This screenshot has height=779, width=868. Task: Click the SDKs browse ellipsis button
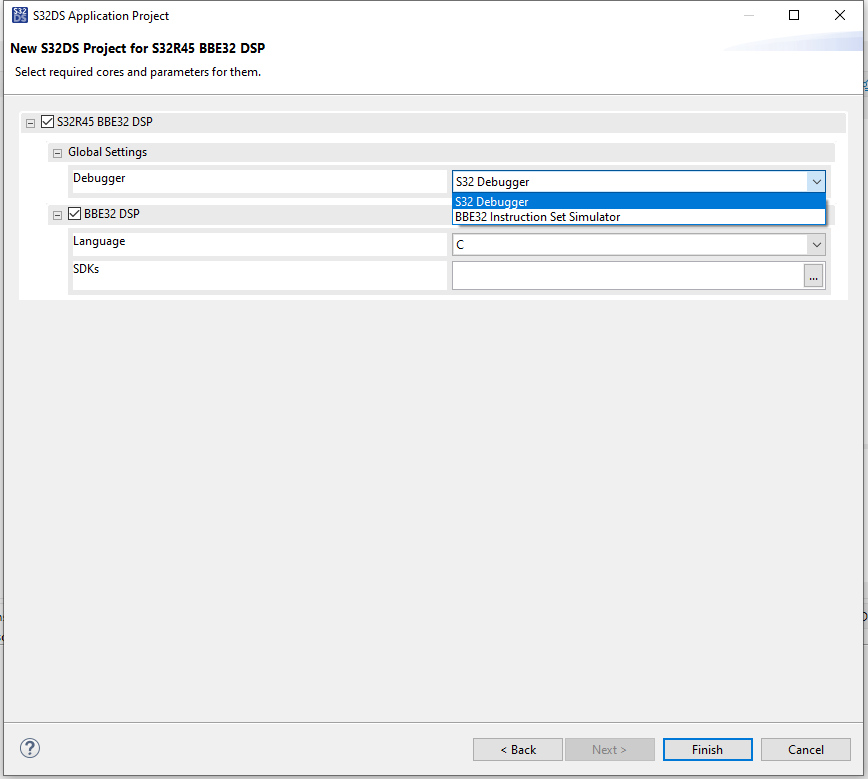coord(813,276)
